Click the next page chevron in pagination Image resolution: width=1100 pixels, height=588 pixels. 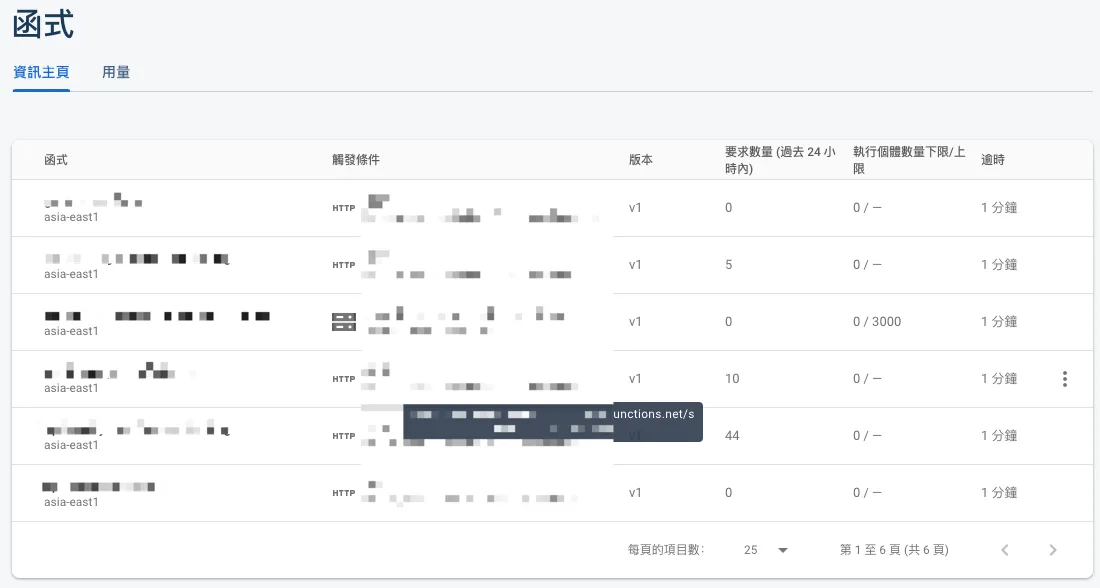point(1052,550)
